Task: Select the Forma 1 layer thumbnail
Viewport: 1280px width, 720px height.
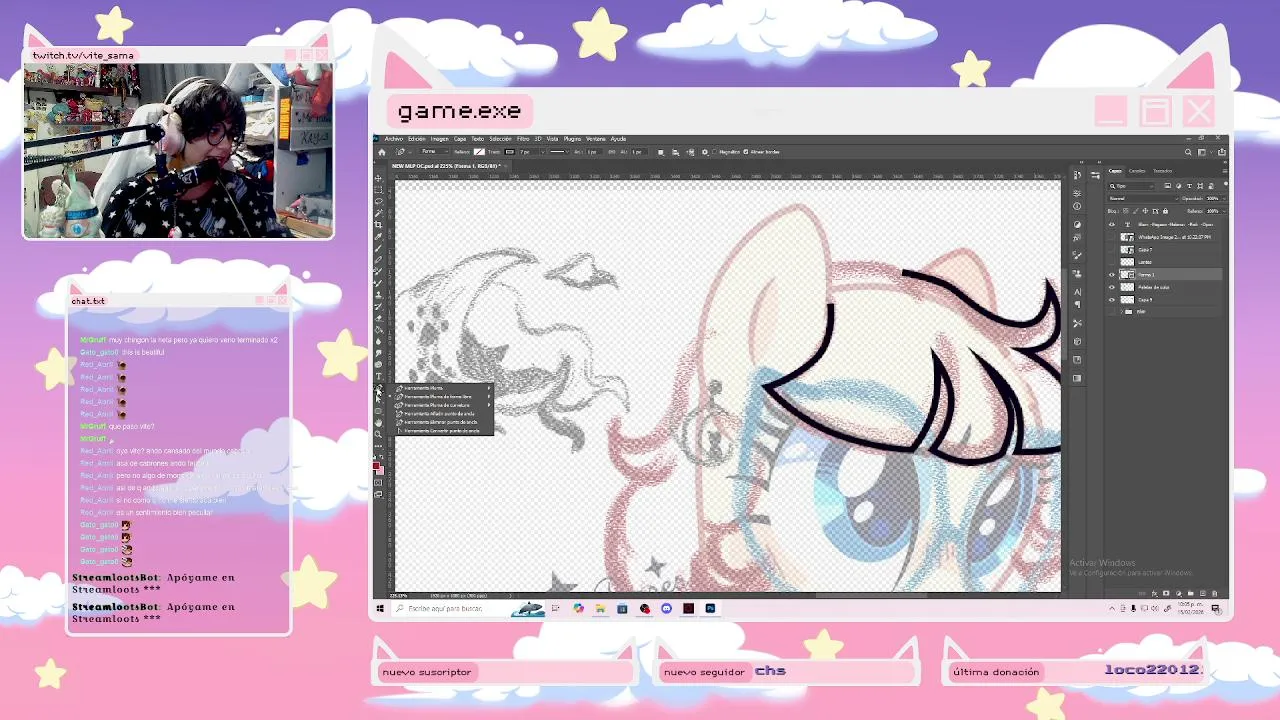Action: pos(1127,275)
